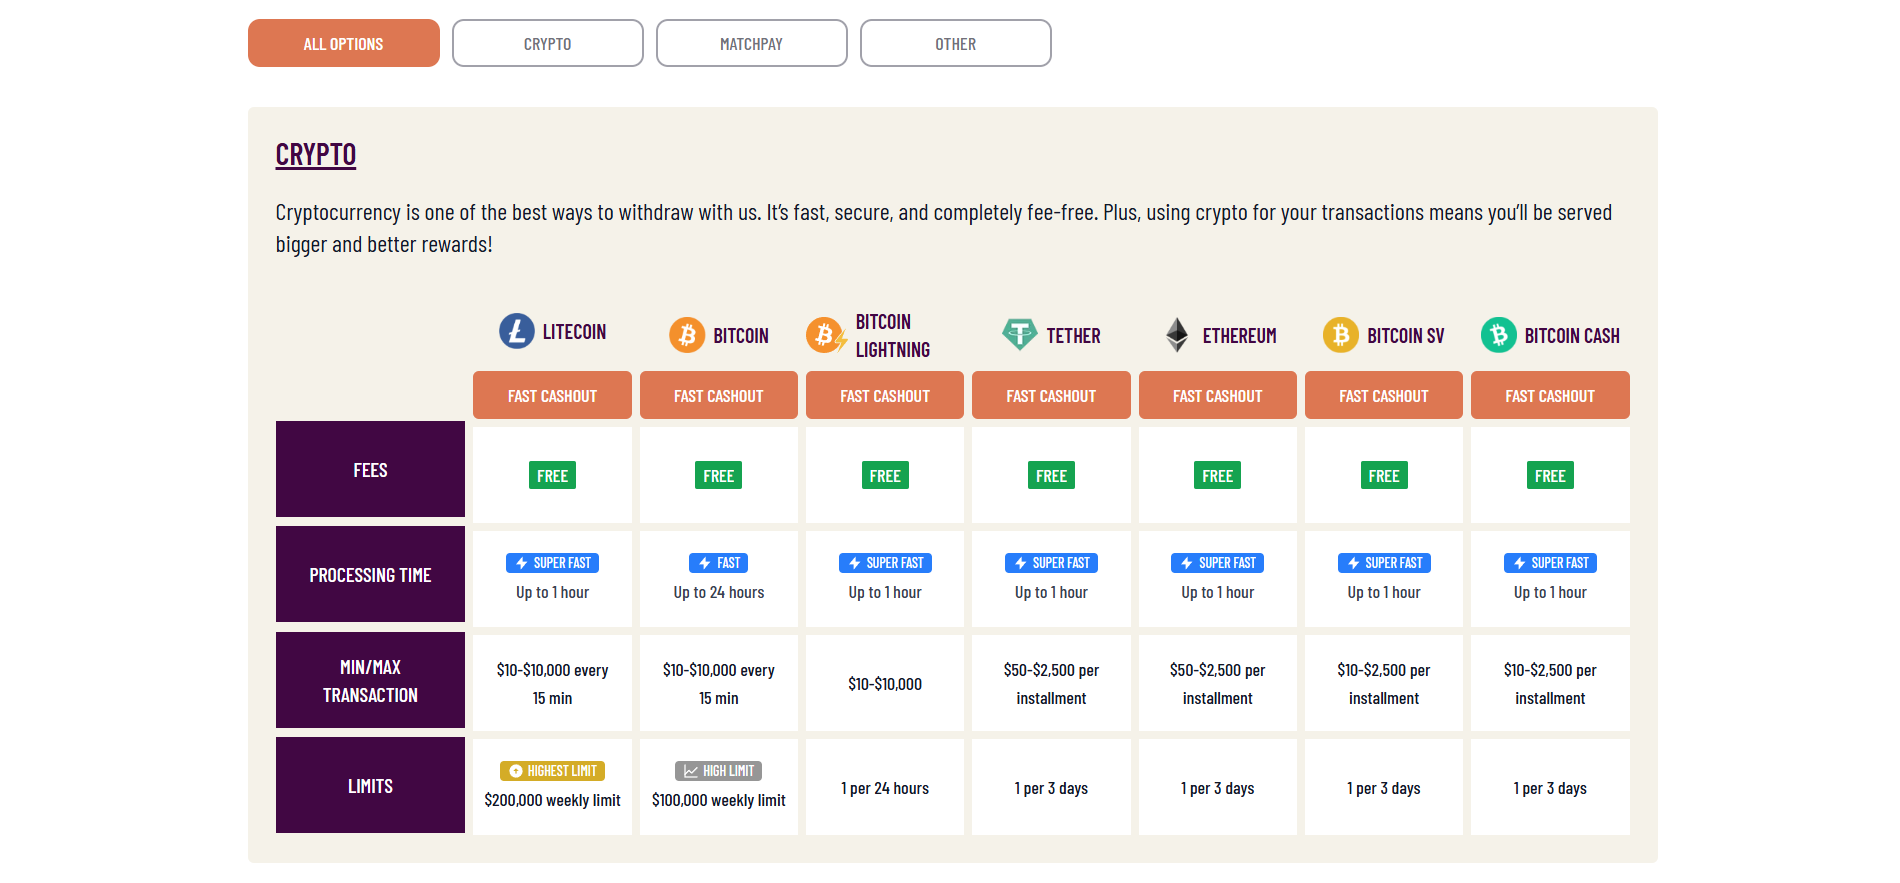1900x883 pixels.
Task: Click '$10-$2,500 per installment' under Bitcoin Cash
Action: pos(1550,684)
